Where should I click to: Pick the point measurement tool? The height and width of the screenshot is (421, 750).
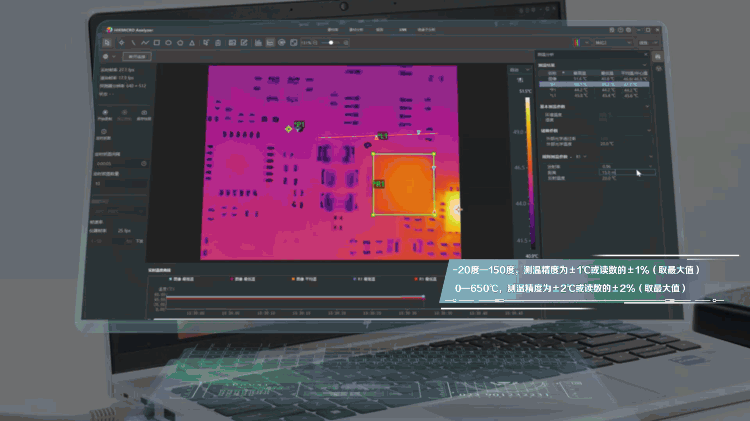click(121, 43)
